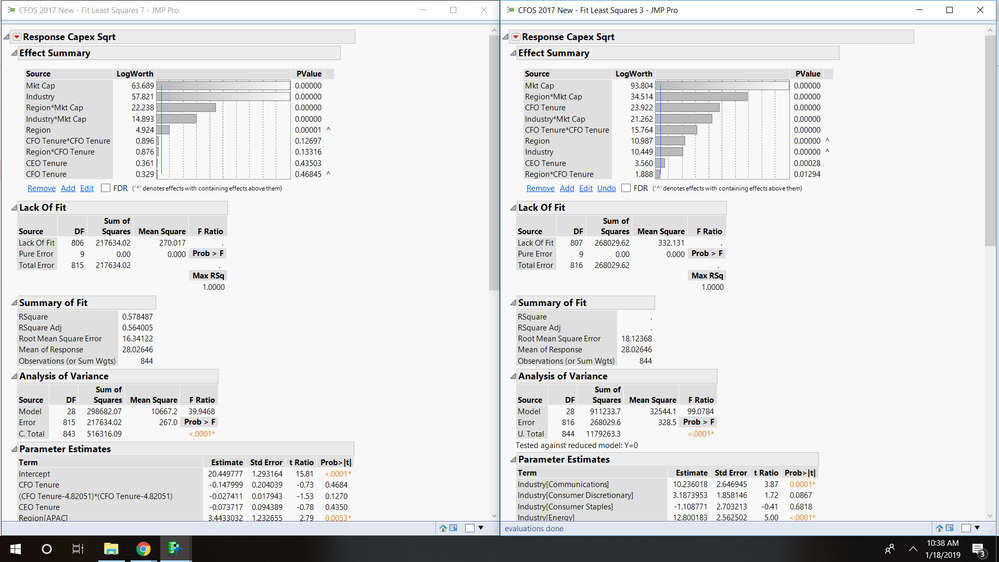Viewport: 999px width, 562px height.
Task: Select Region*Mkt Cap LogWorth bar in left window
Action: pos(187,108)
